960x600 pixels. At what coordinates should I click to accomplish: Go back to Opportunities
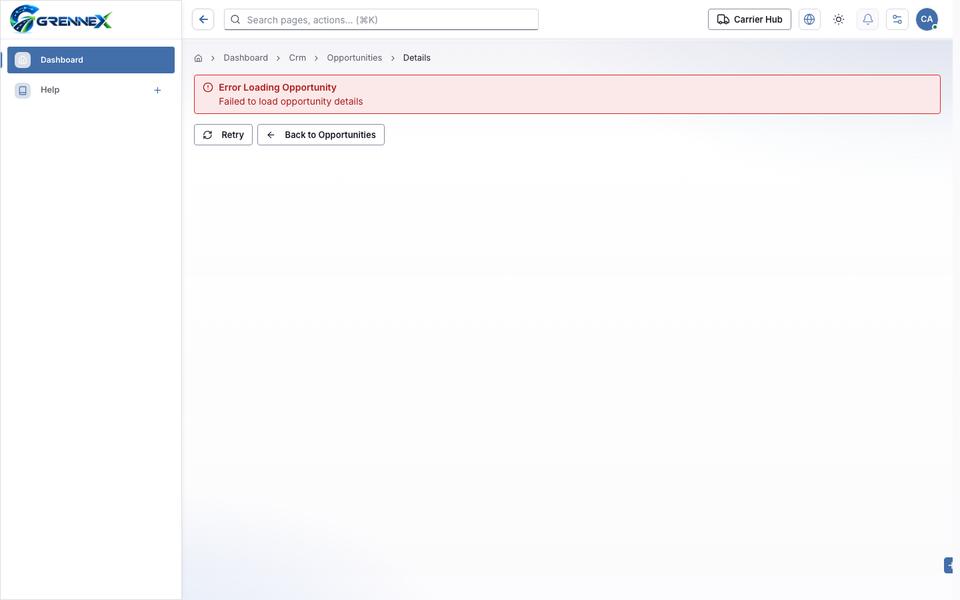point(321,135)
